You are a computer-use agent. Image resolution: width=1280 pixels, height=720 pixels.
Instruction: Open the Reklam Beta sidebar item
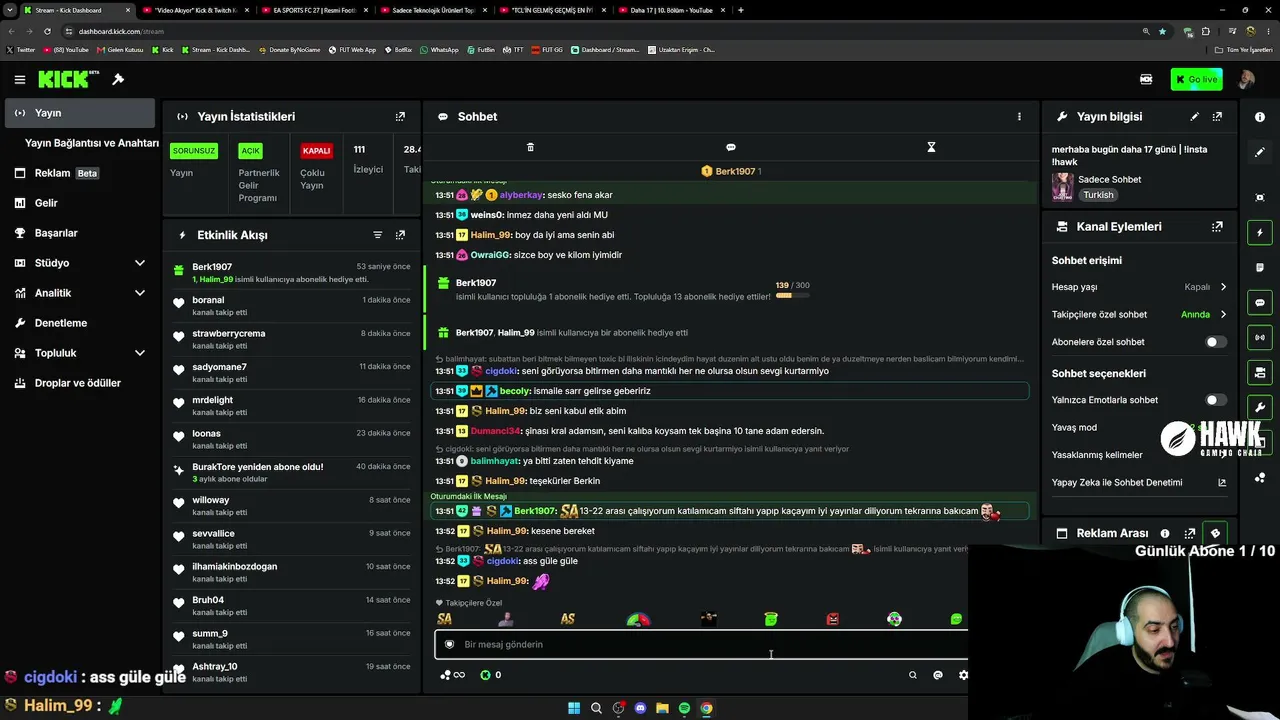(x=80, y=173)
